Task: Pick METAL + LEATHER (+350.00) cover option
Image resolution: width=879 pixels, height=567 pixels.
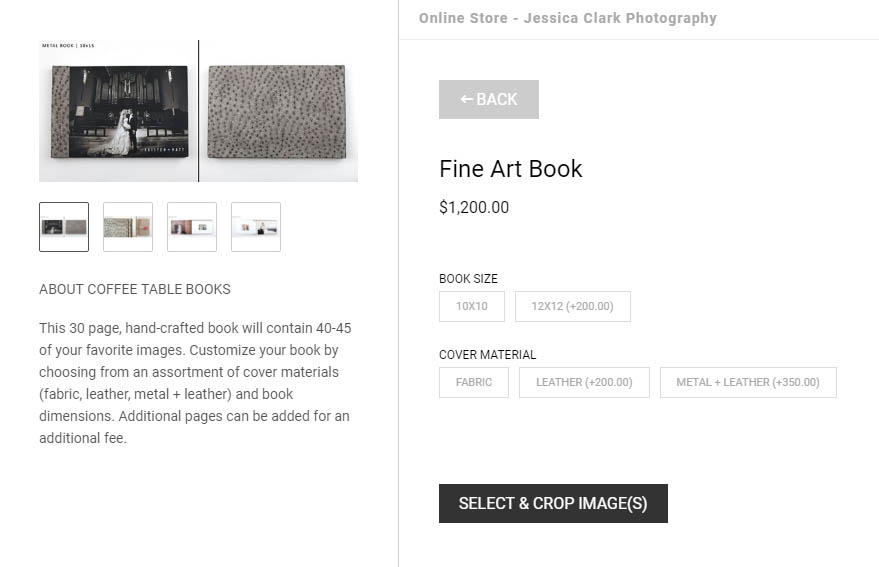Action: [748, 382]
